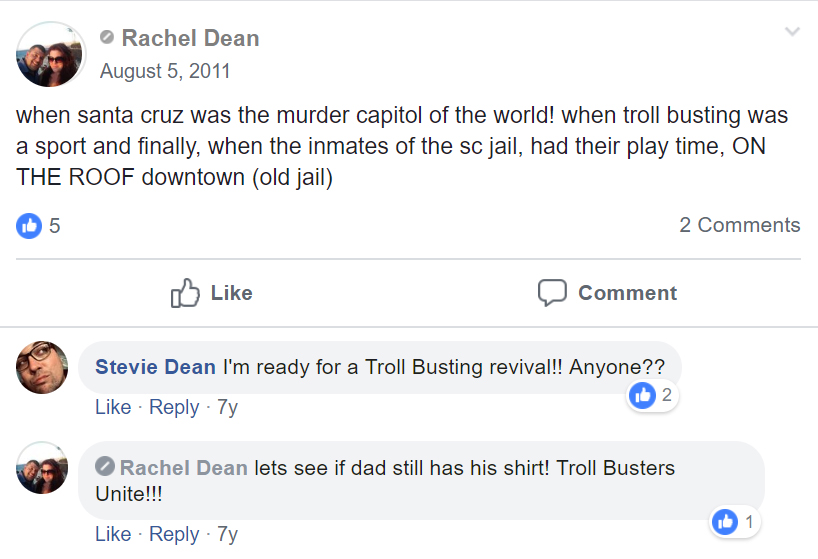Click the gray icon beside Rachel Dean's header name
The width and height of the screenshot is (818, 559).
[x=107, y=38]
